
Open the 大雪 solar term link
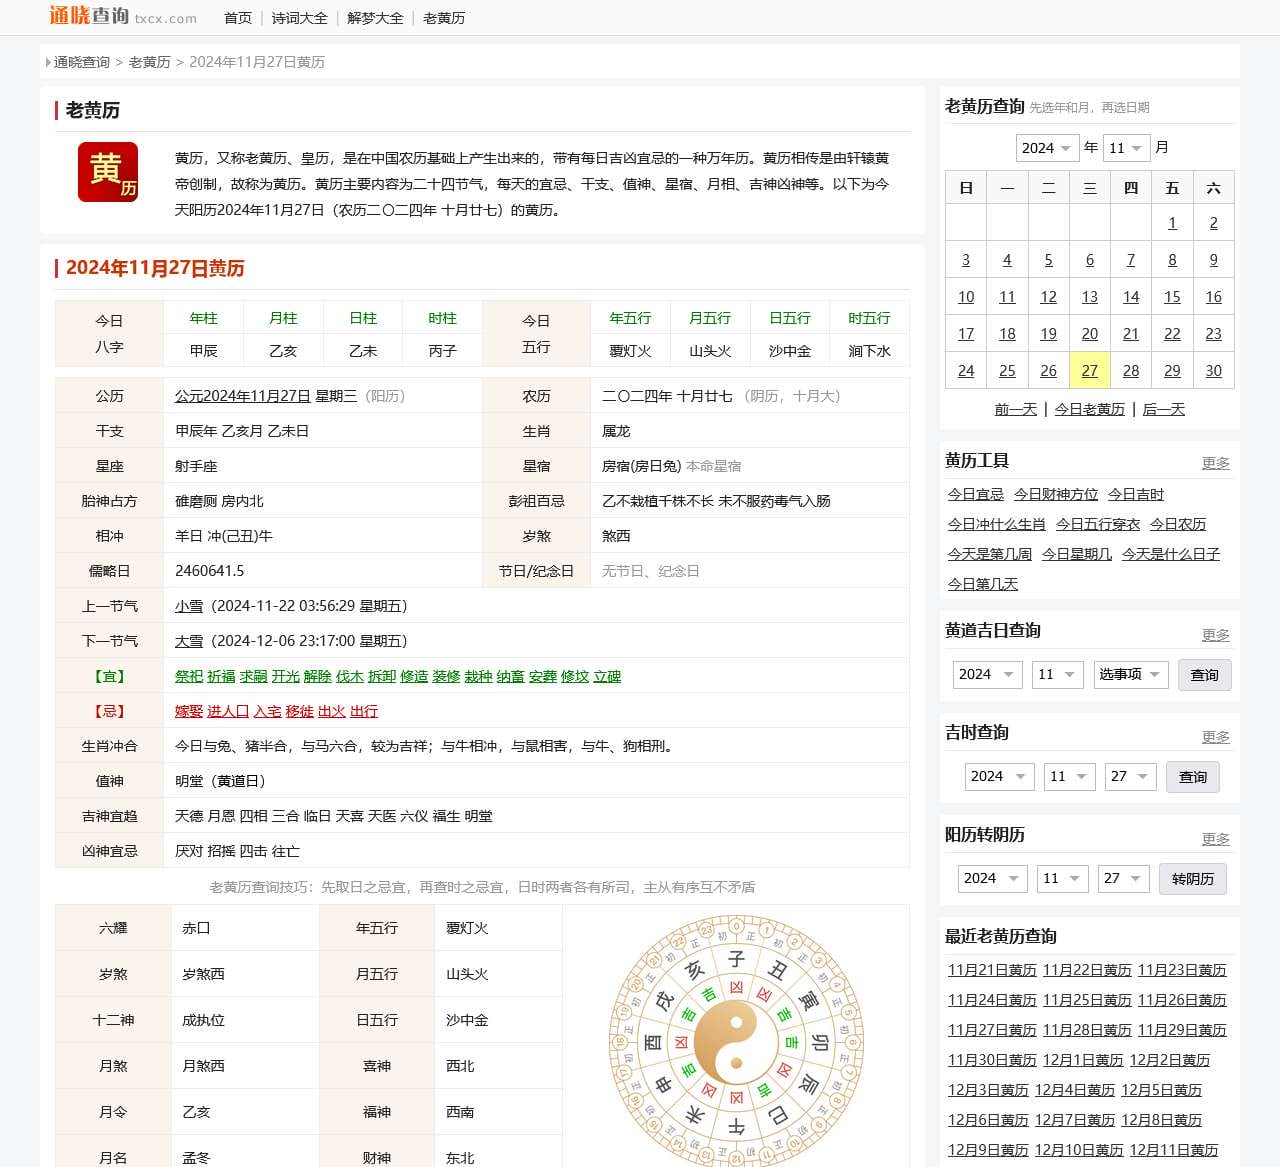pos(189,641)
